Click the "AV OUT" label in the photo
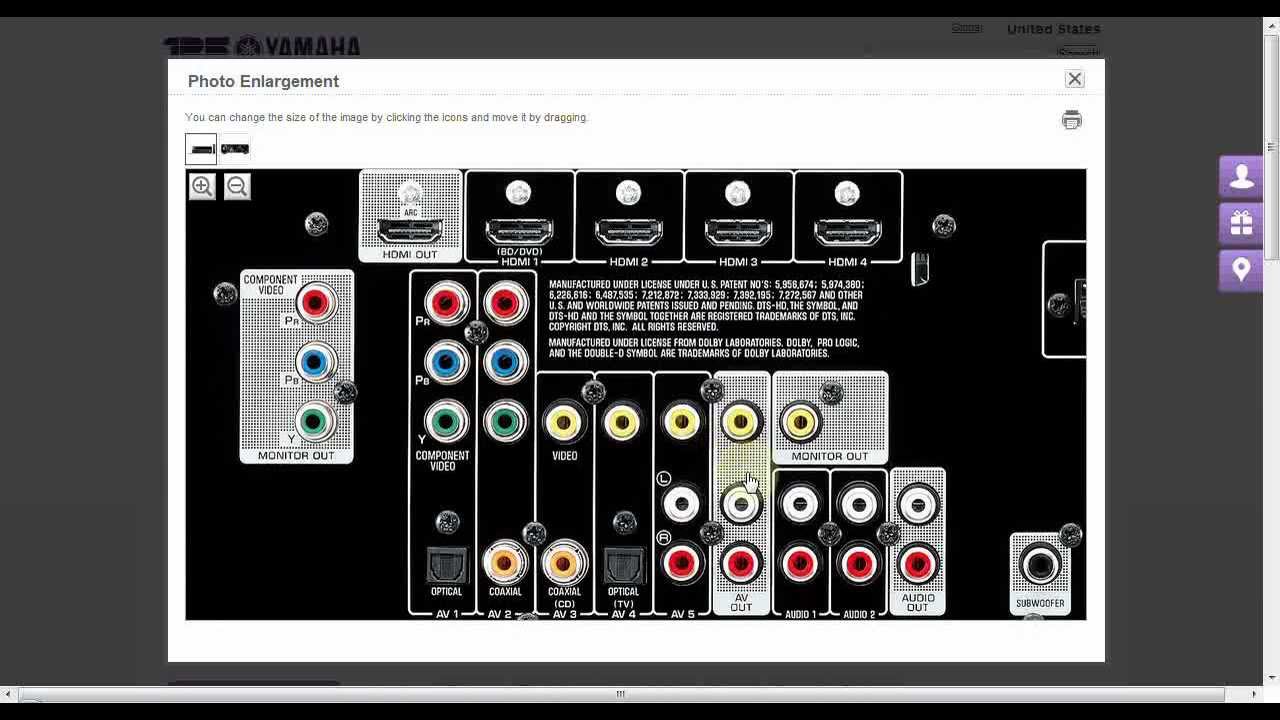 (x=741, y=602)
